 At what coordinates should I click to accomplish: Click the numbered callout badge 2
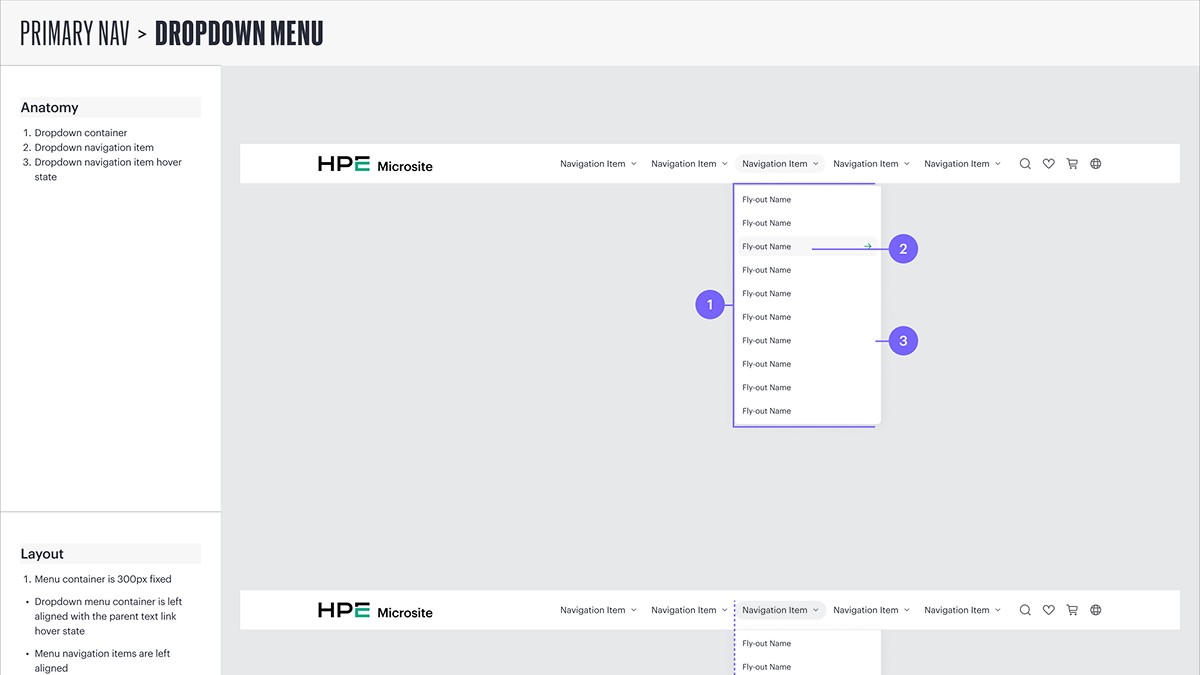[902, 248]
